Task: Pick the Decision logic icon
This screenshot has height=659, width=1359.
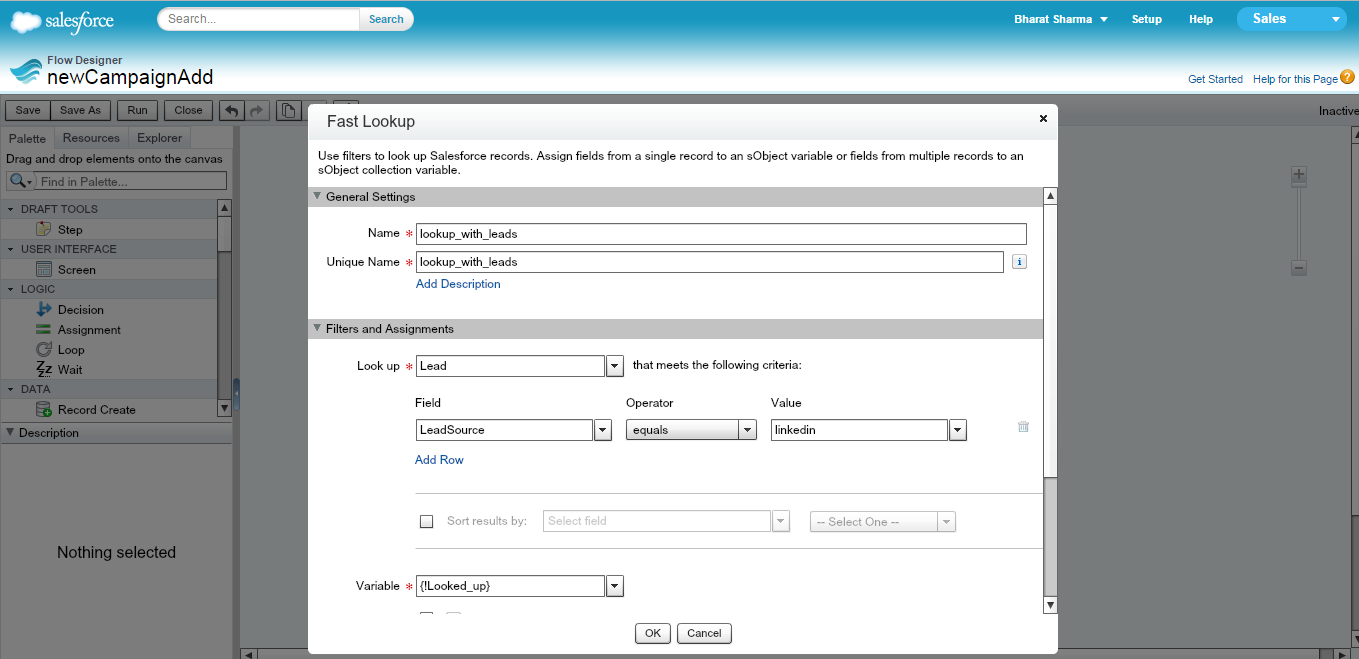Action: pos(44,309)
